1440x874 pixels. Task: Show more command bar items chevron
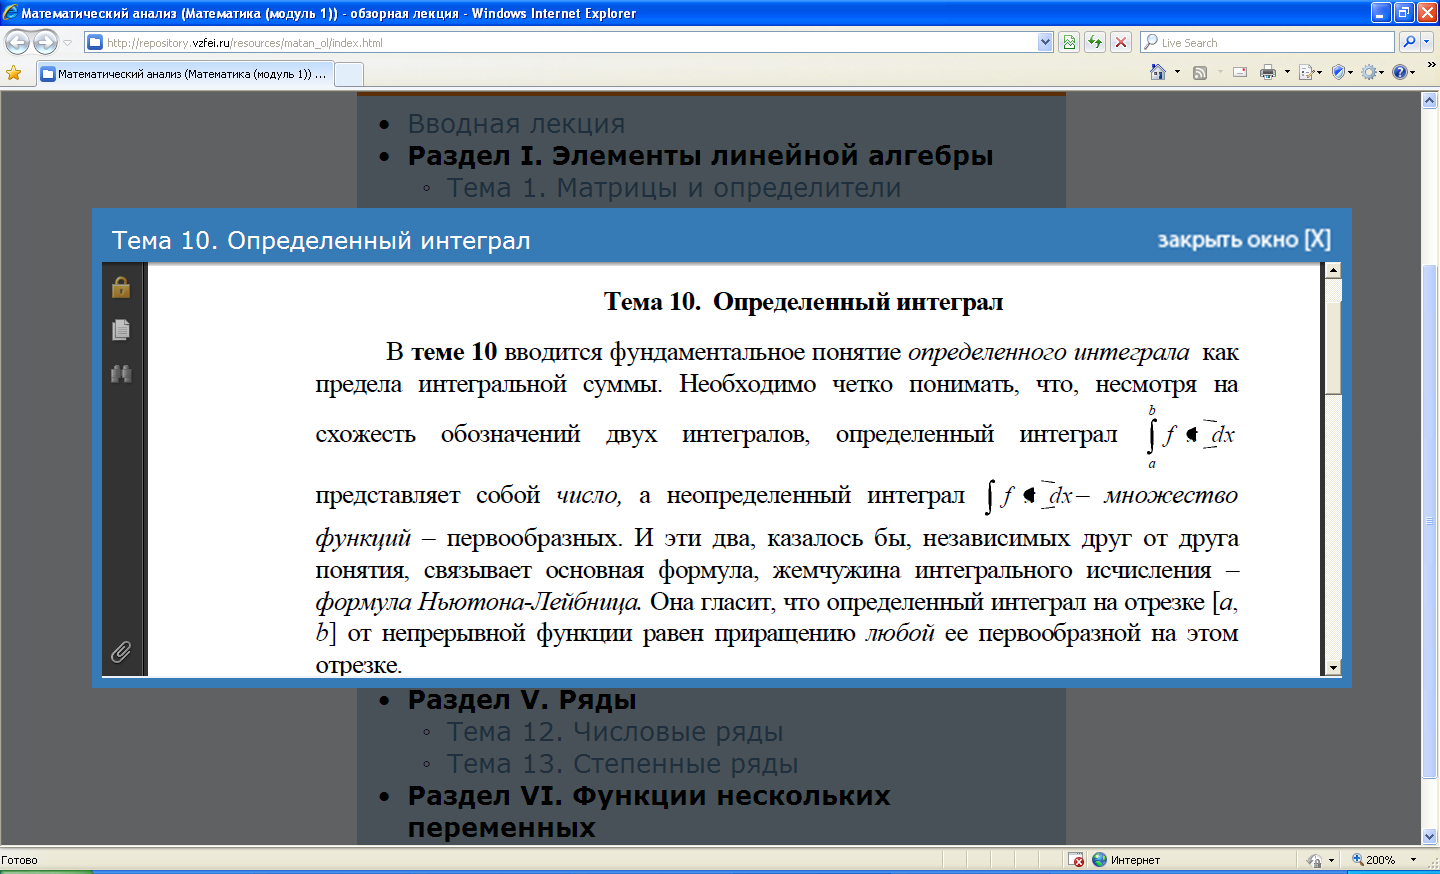(x=1431, y=65)
